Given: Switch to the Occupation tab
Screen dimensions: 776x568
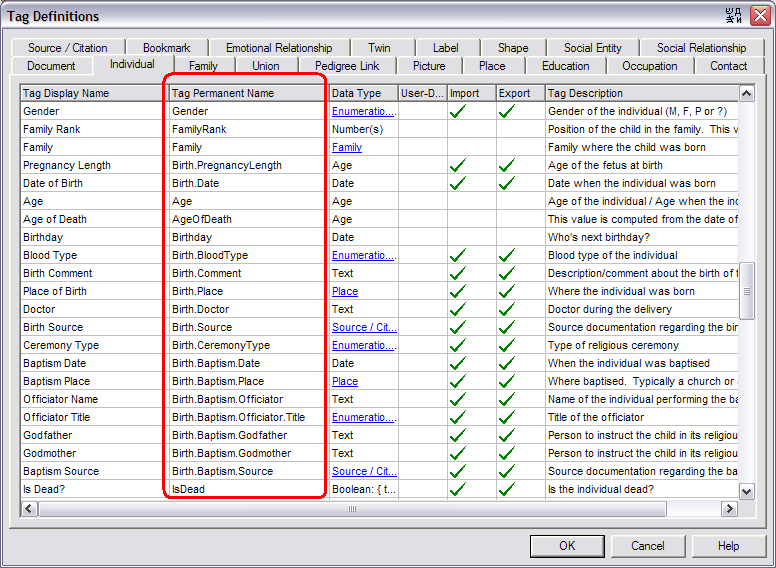Looking at the screenshot, I should pos(650,66).
